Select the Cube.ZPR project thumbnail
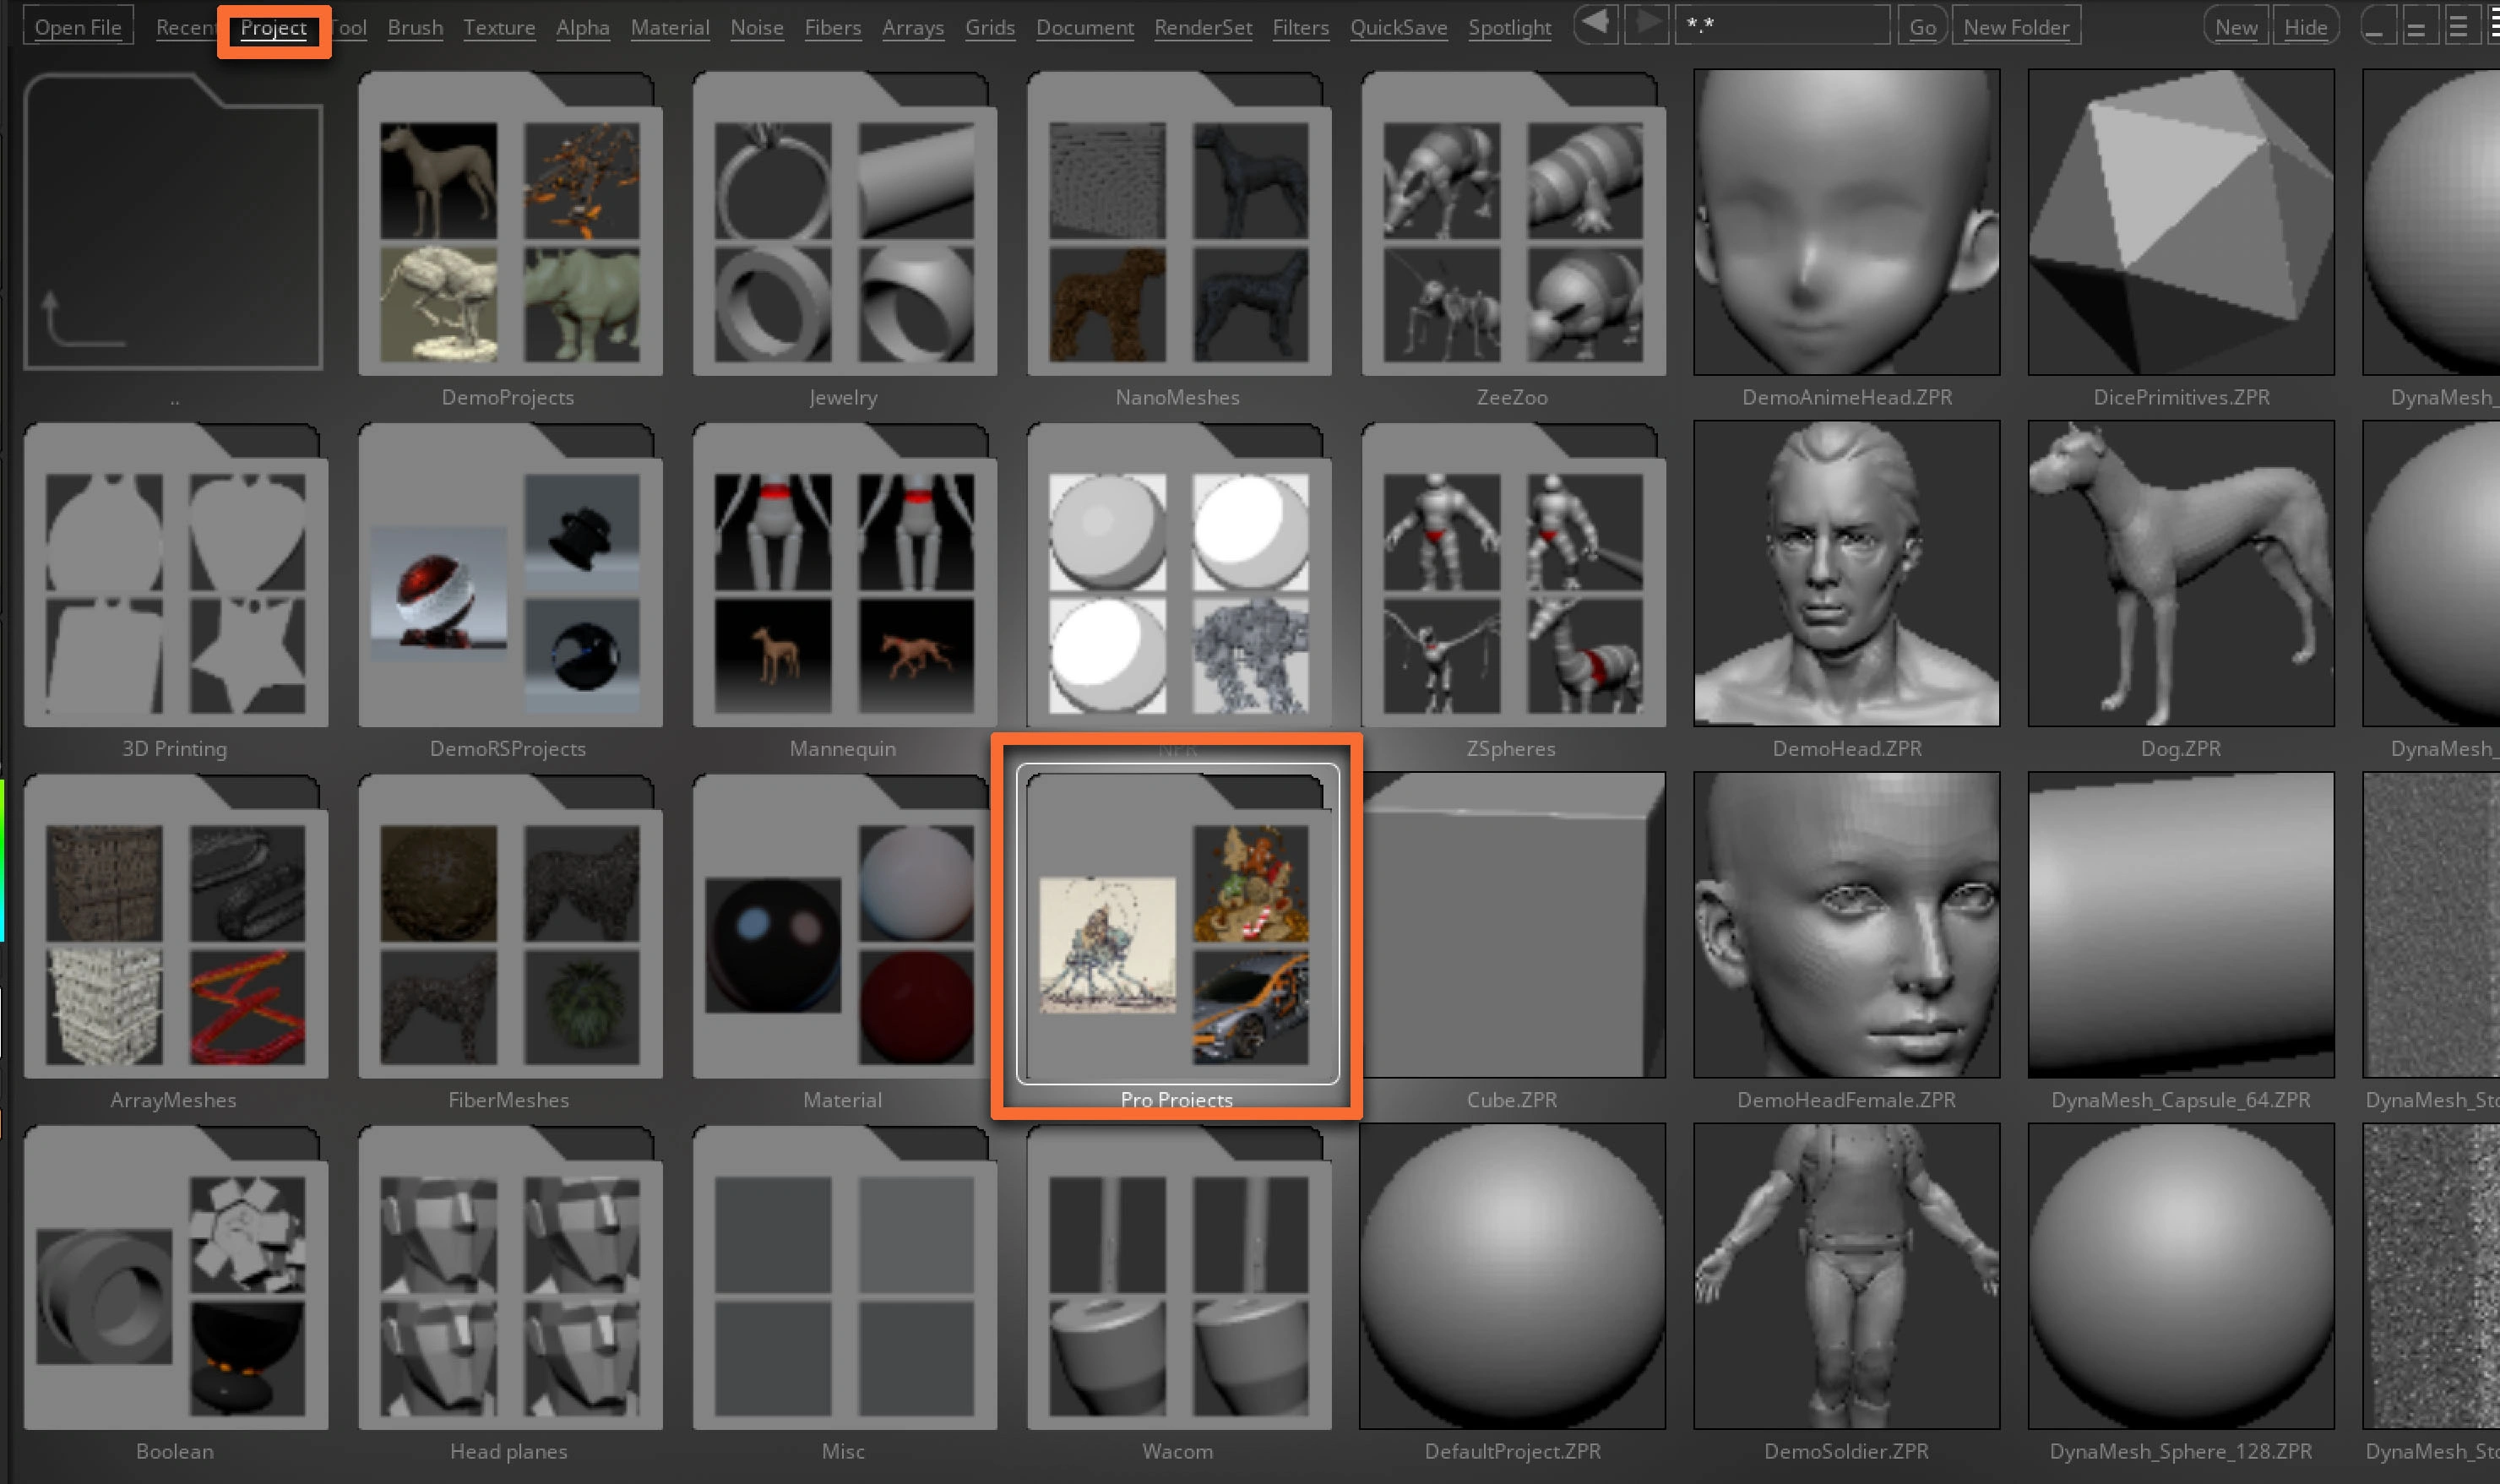The width and height of the screenshot is (2500, 1484). [x=1513, y=925]
